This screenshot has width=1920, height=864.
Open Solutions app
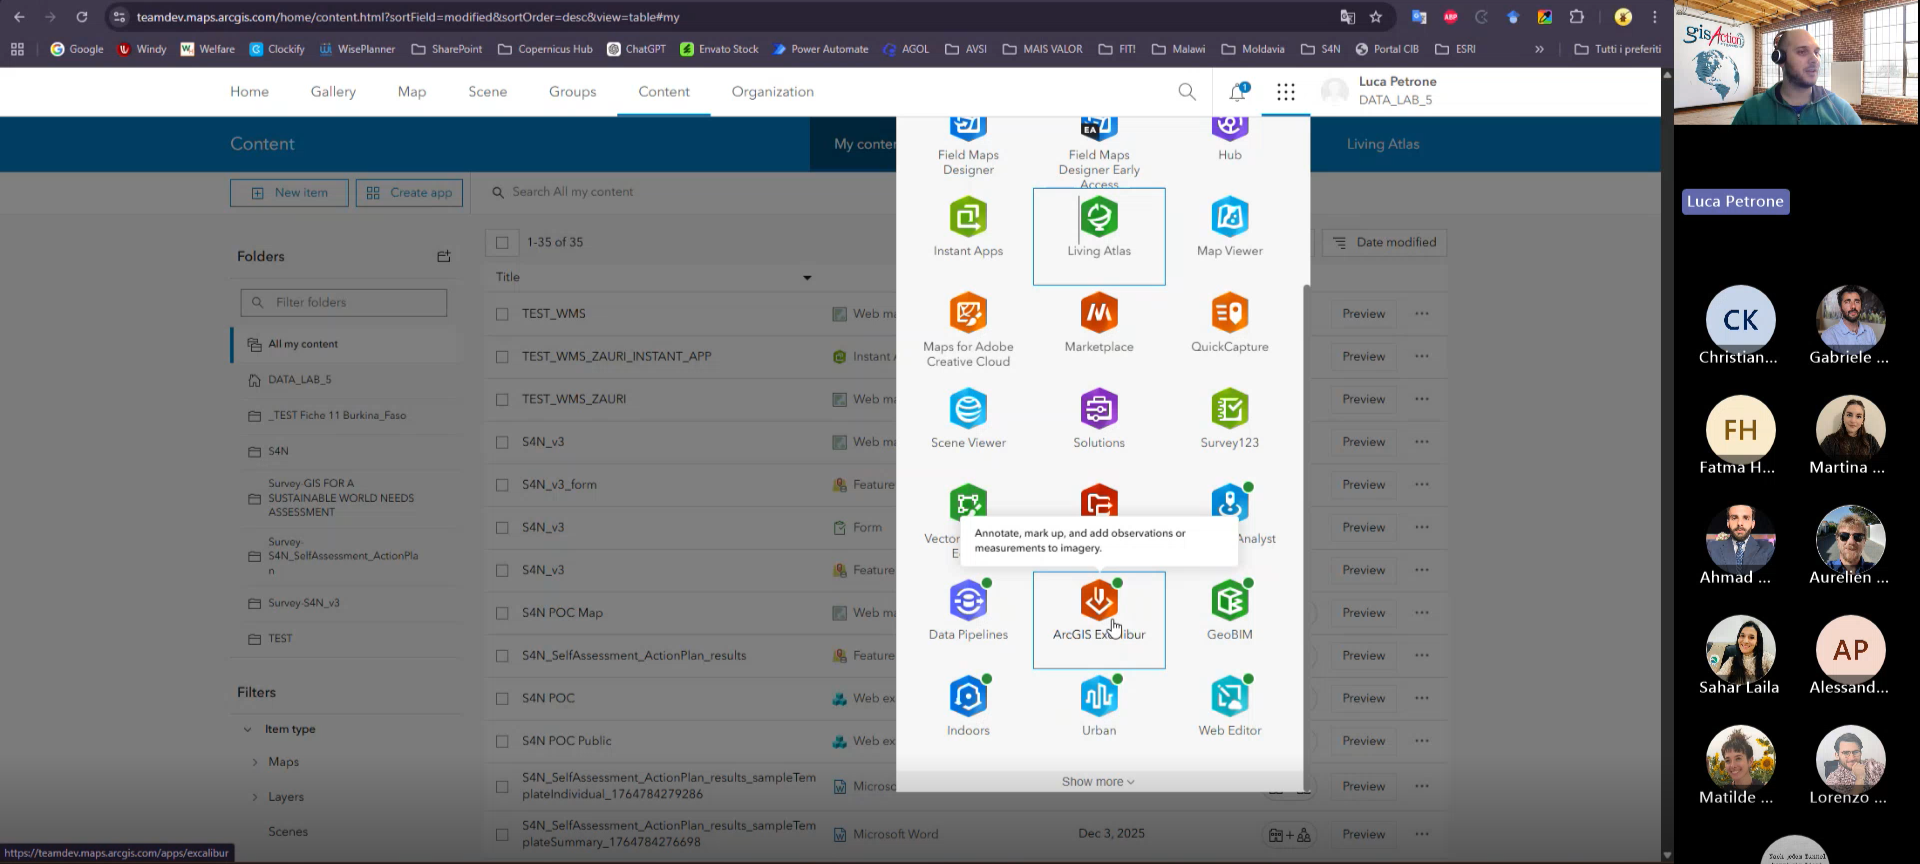pos(1099,419)
